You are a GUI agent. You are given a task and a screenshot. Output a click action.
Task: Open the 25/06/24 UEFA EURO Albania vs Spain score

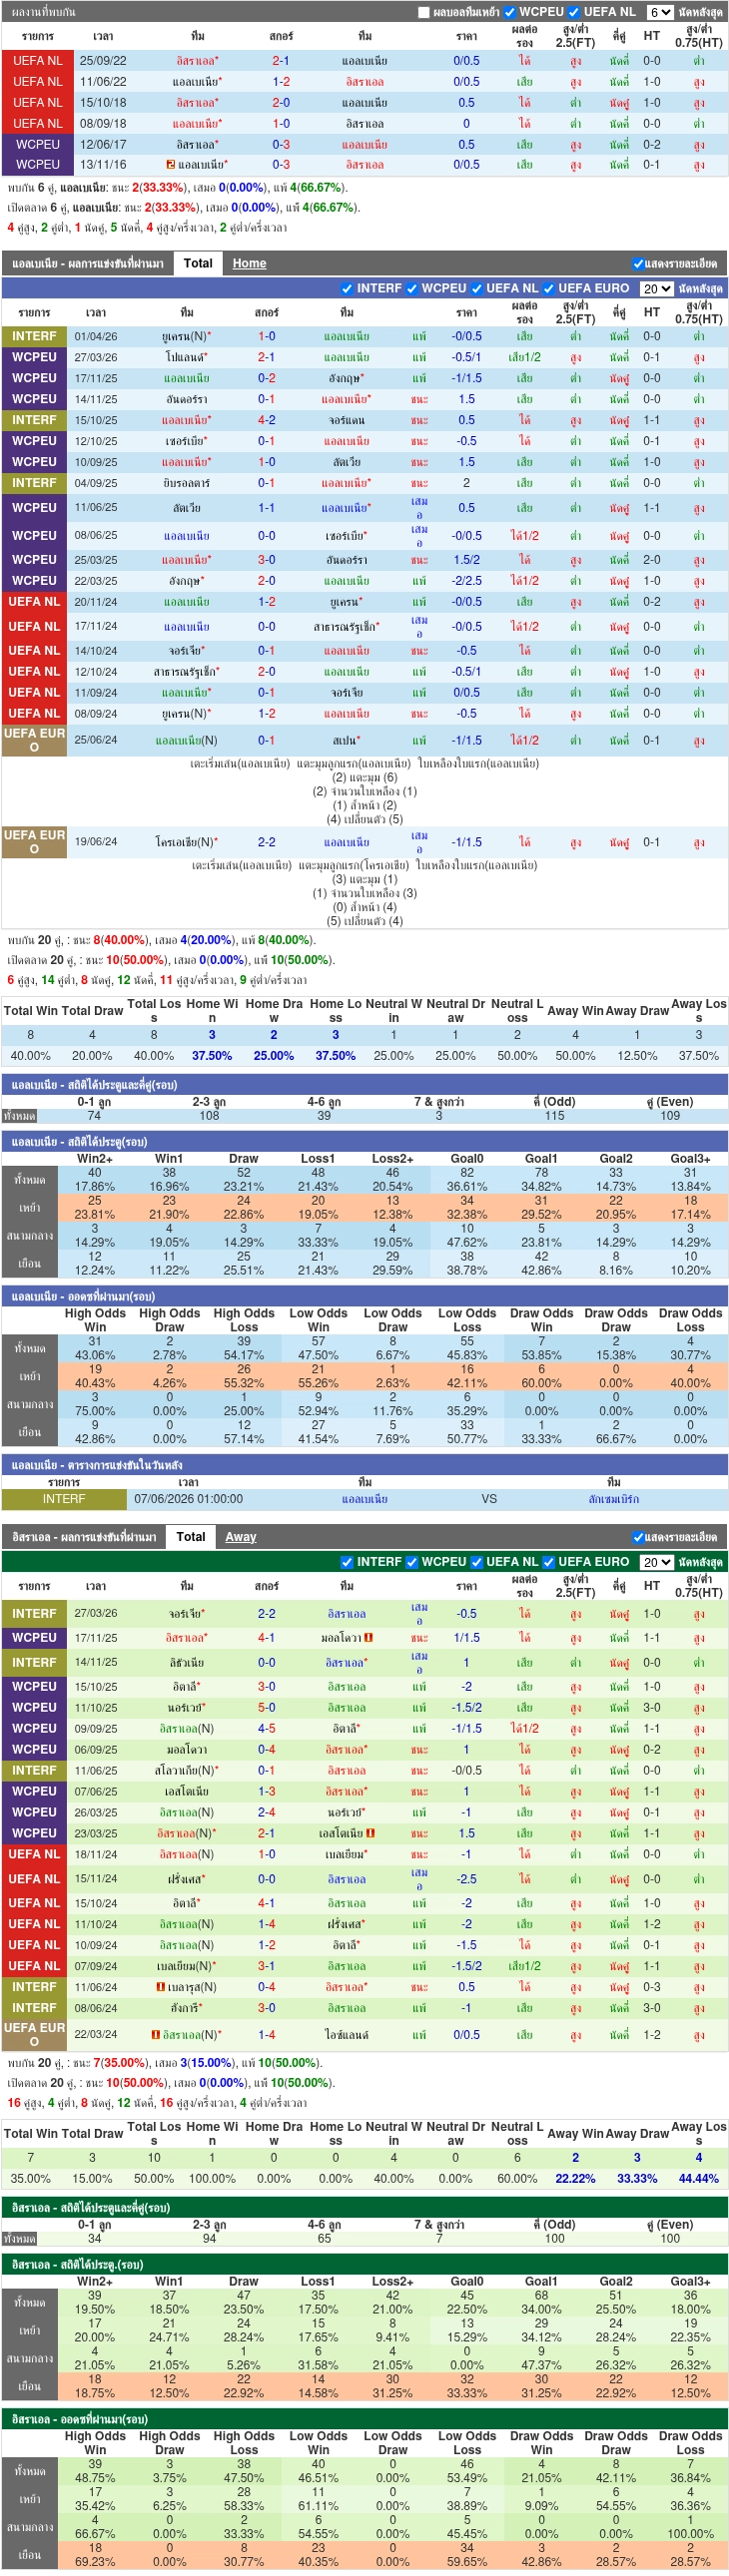(266, 740)
